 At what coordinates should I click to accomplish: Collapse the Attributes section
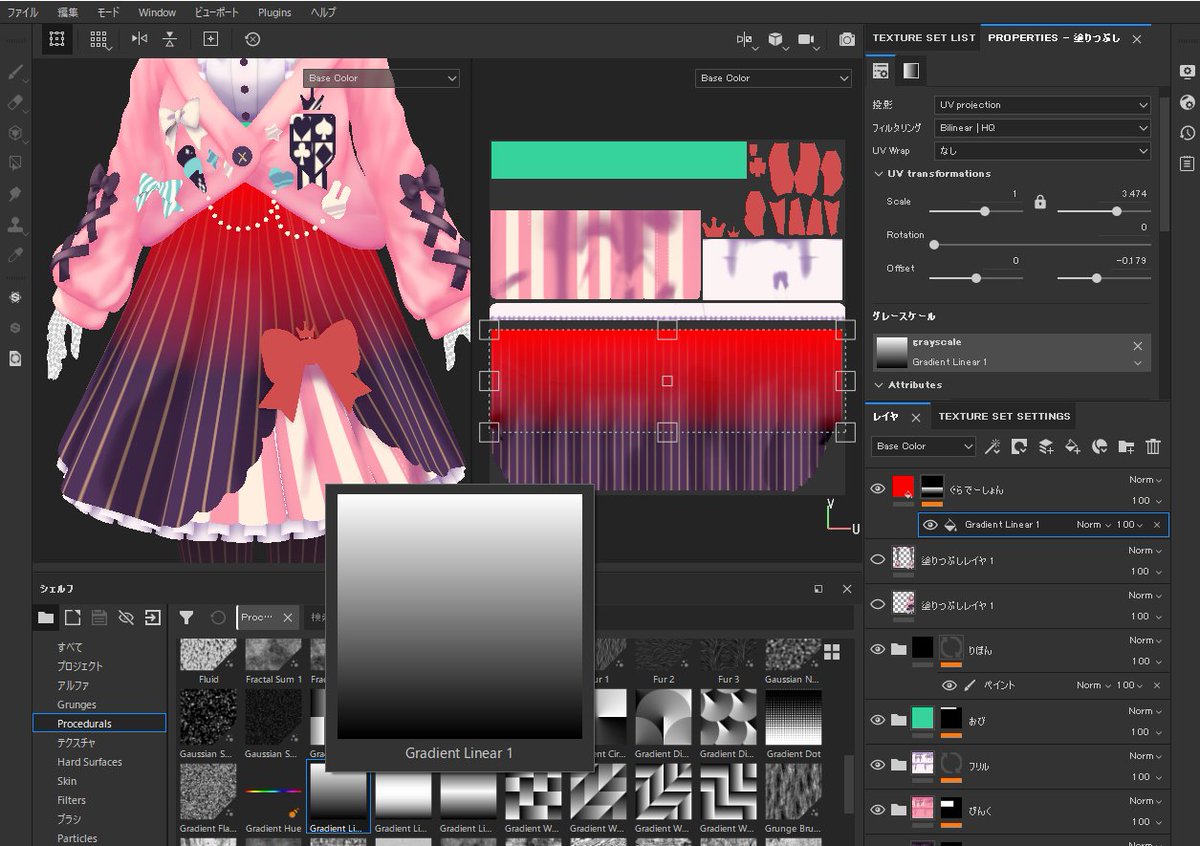click(x=880, y=385)
